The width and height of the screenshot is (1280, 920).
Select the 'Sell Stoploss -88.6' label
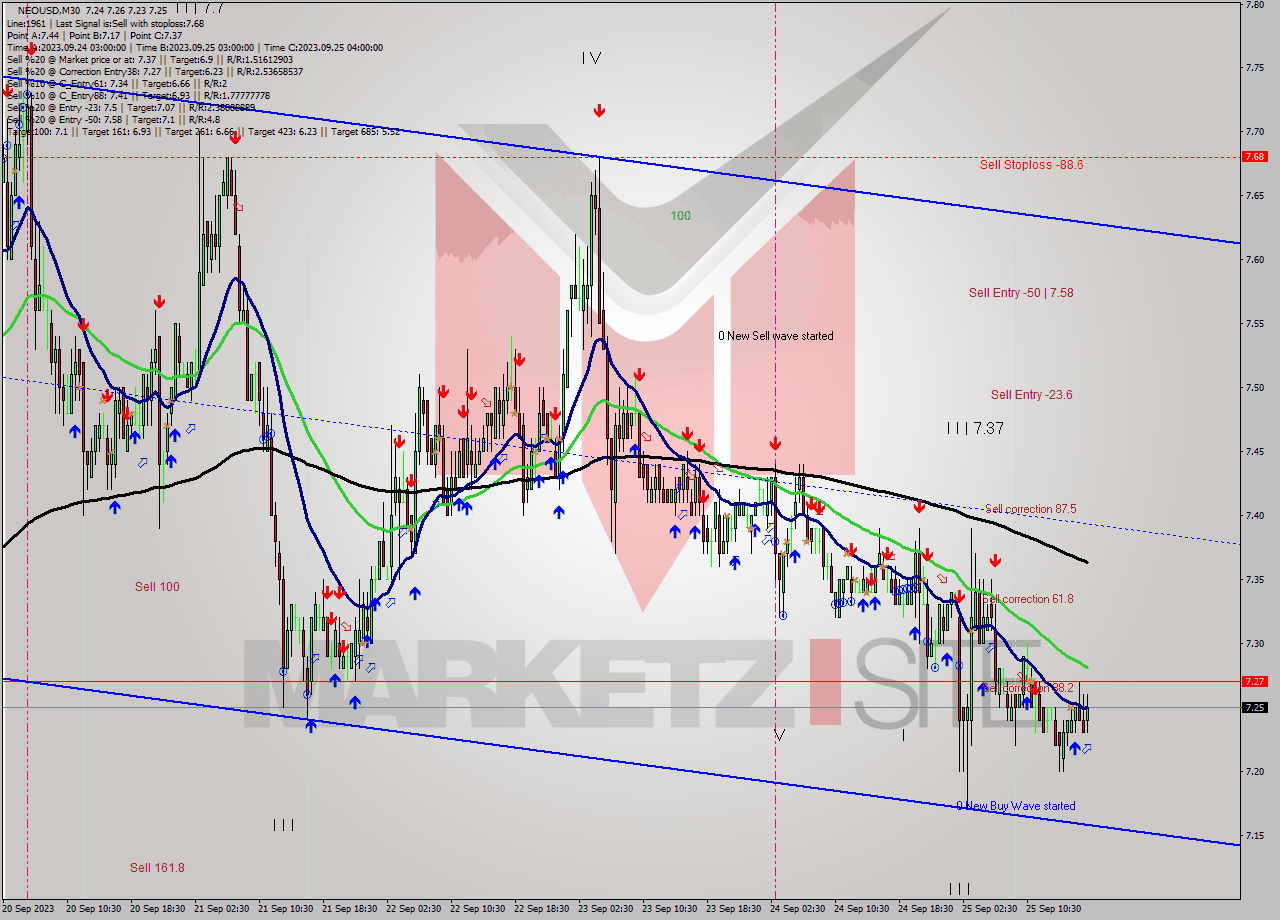(x=1031, y=165)
